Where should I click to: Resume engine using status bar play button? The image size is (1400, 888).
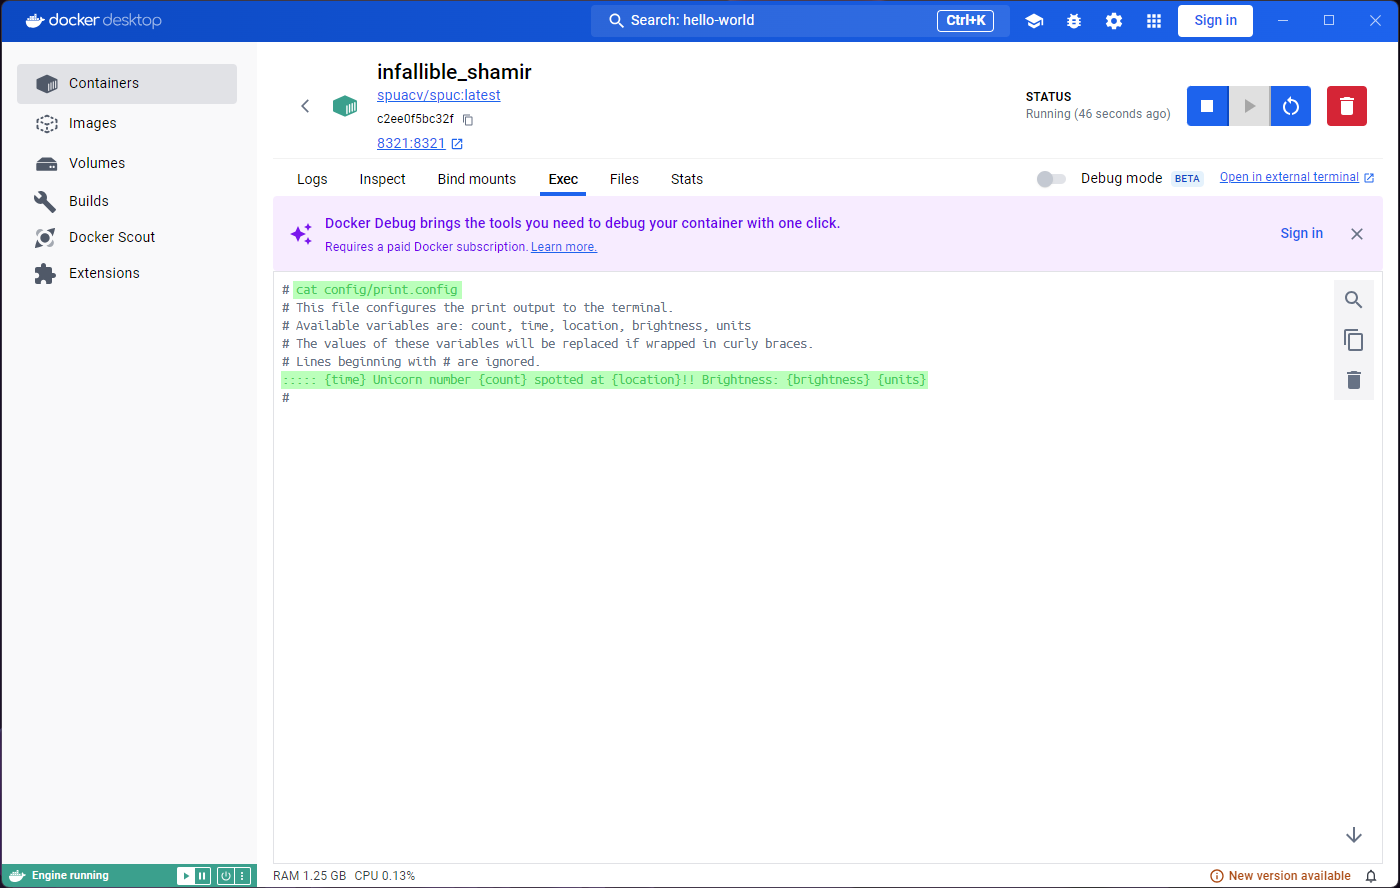pos(186,876)
